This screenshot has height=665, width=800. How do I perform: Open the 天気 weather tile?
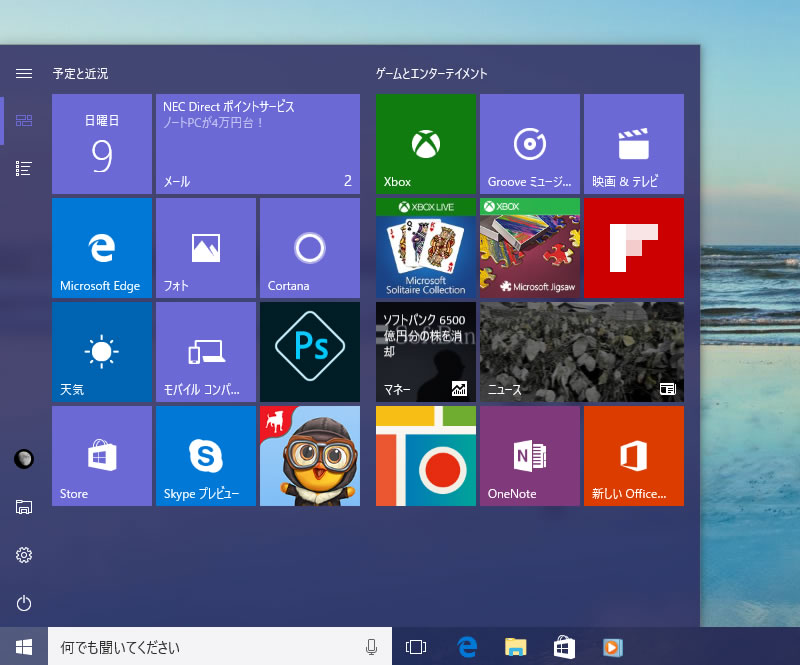102,352
